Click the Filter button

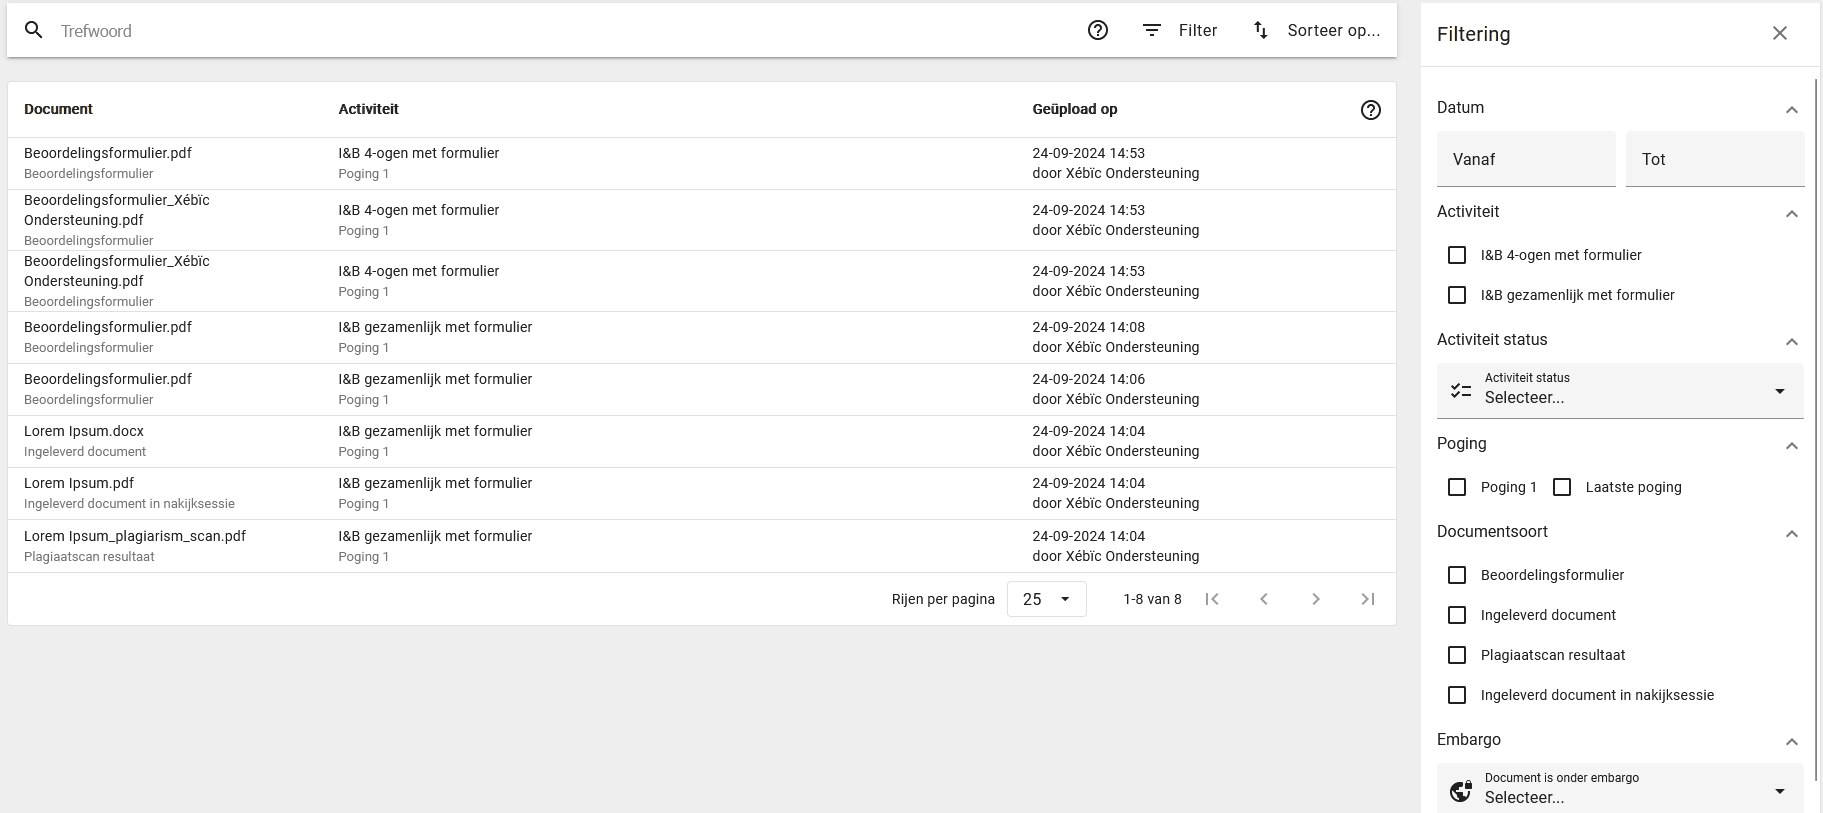point(1180,30)
